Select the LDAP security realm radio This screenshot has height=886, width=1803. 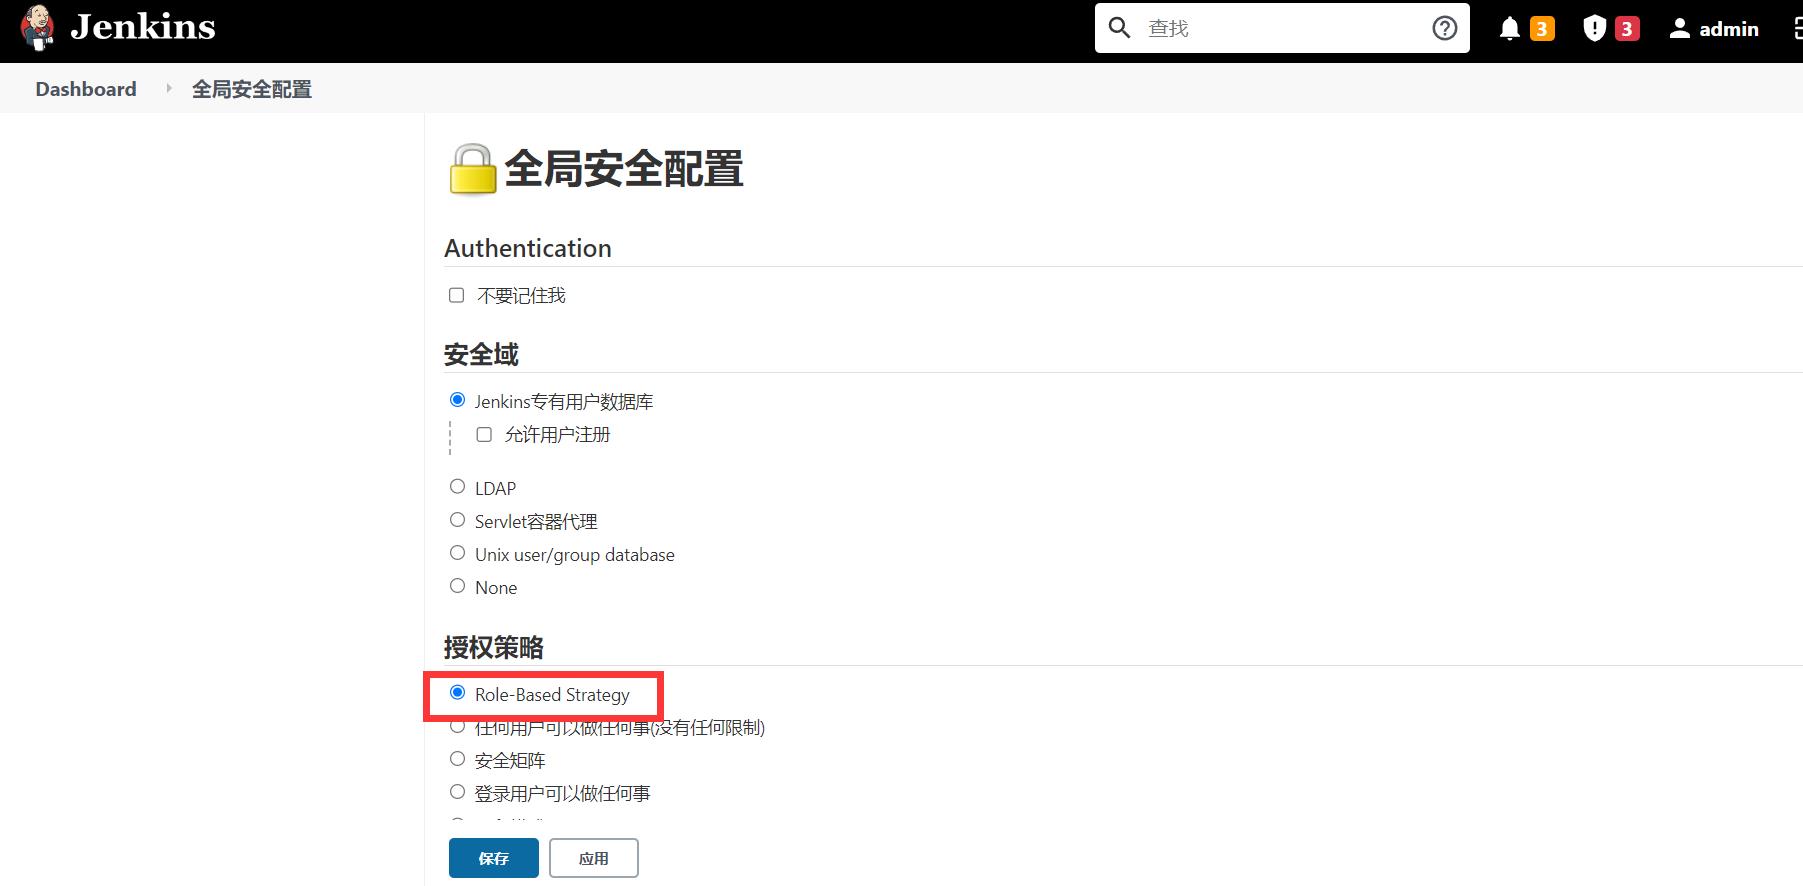[458, 487]
